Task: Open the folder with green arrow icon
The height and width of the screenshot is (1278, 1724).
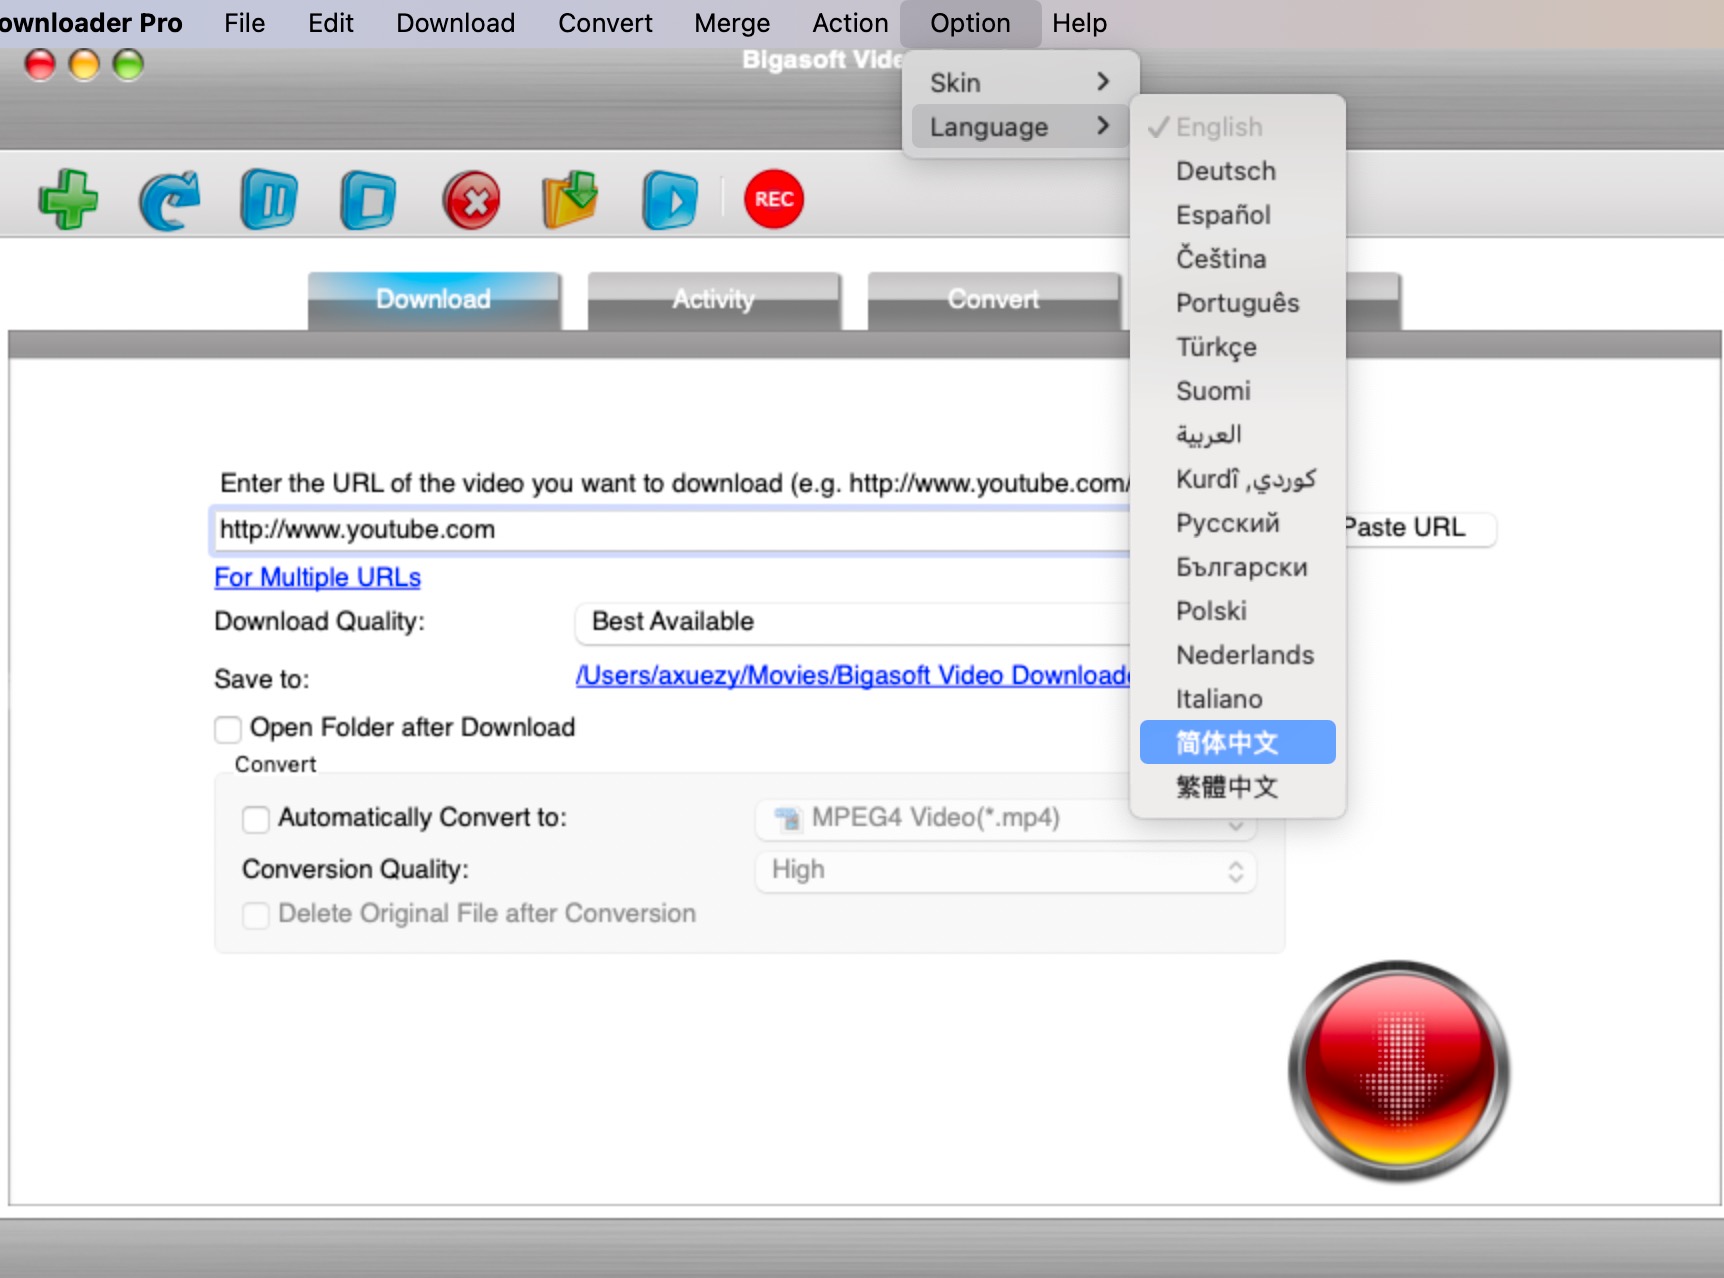Action: coord(570,200)
